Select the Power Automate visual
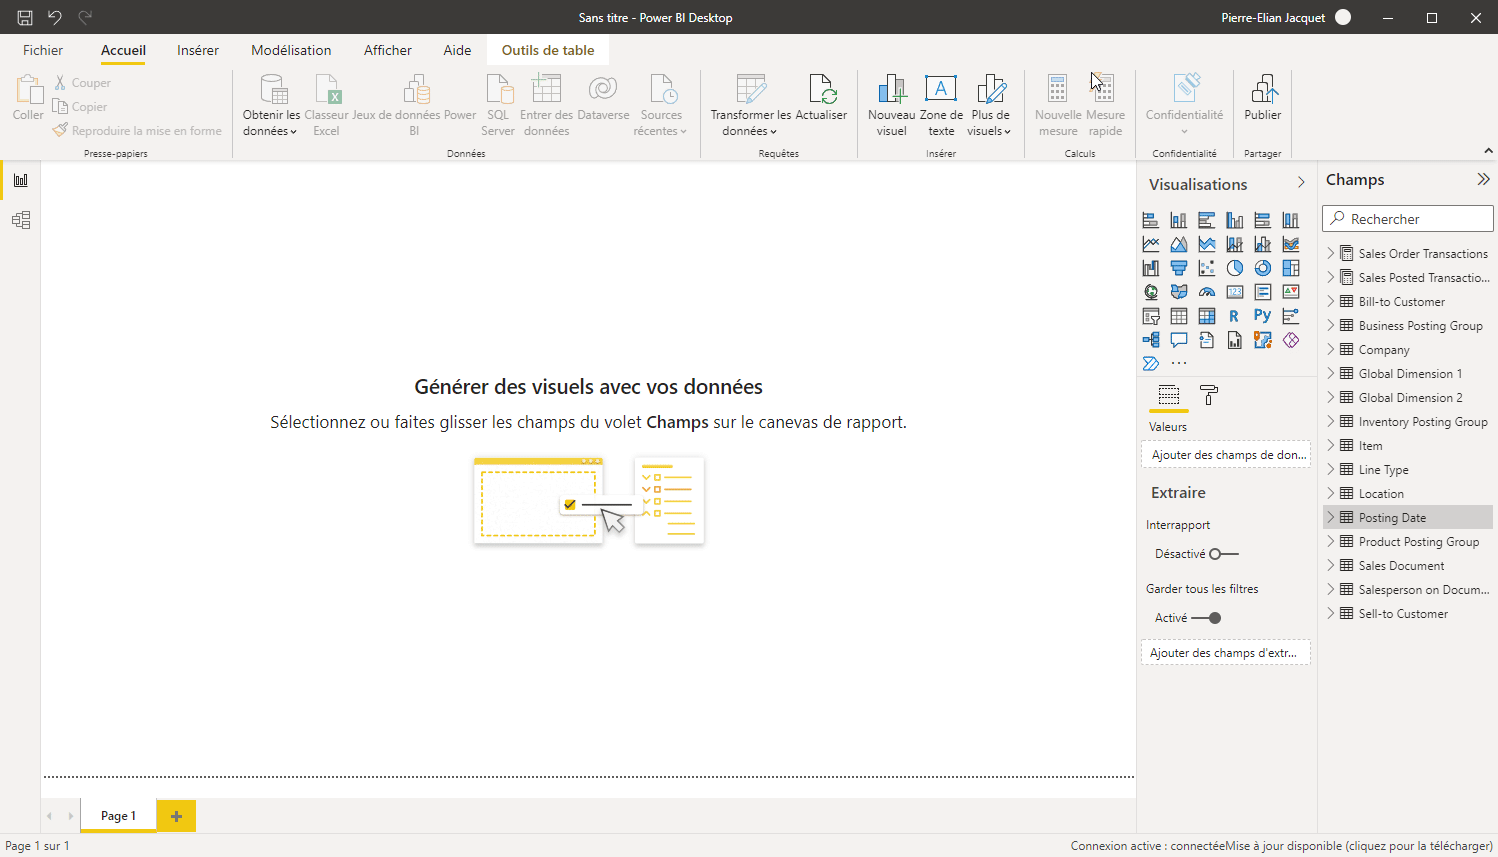Screen dimensions: 1498x857 (x=1151, y=364)
